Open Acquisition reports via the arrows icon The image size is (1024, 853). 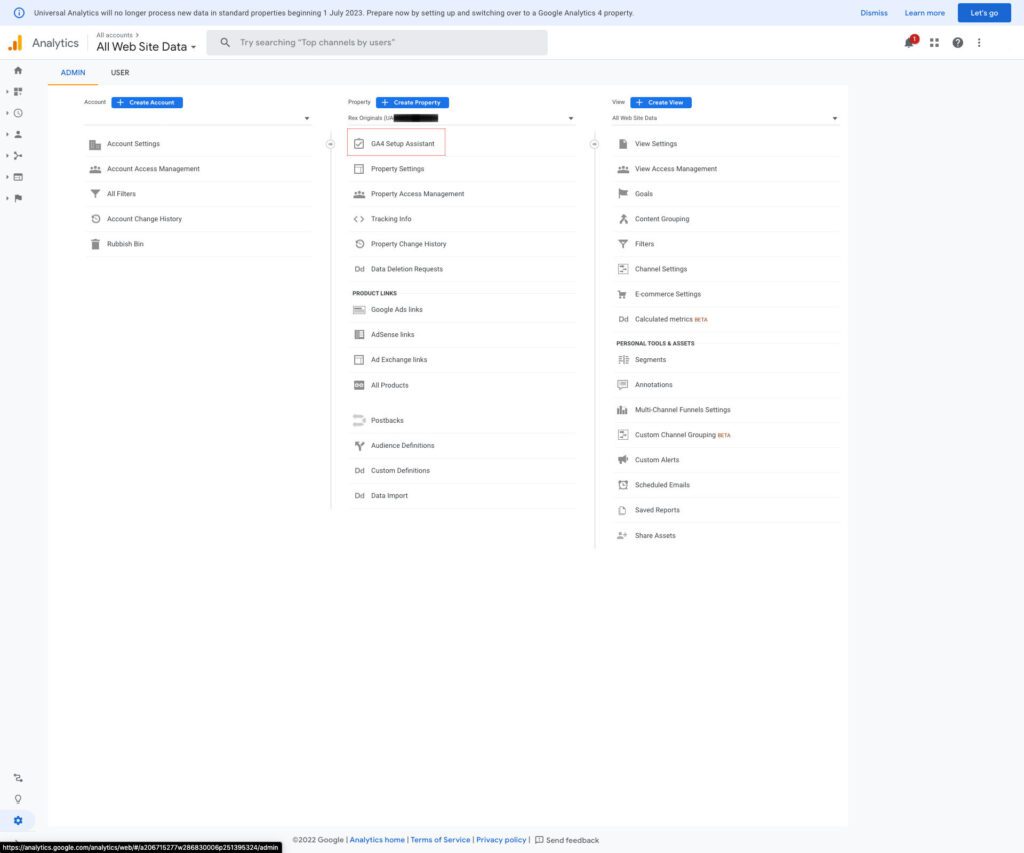click(17, 155)
